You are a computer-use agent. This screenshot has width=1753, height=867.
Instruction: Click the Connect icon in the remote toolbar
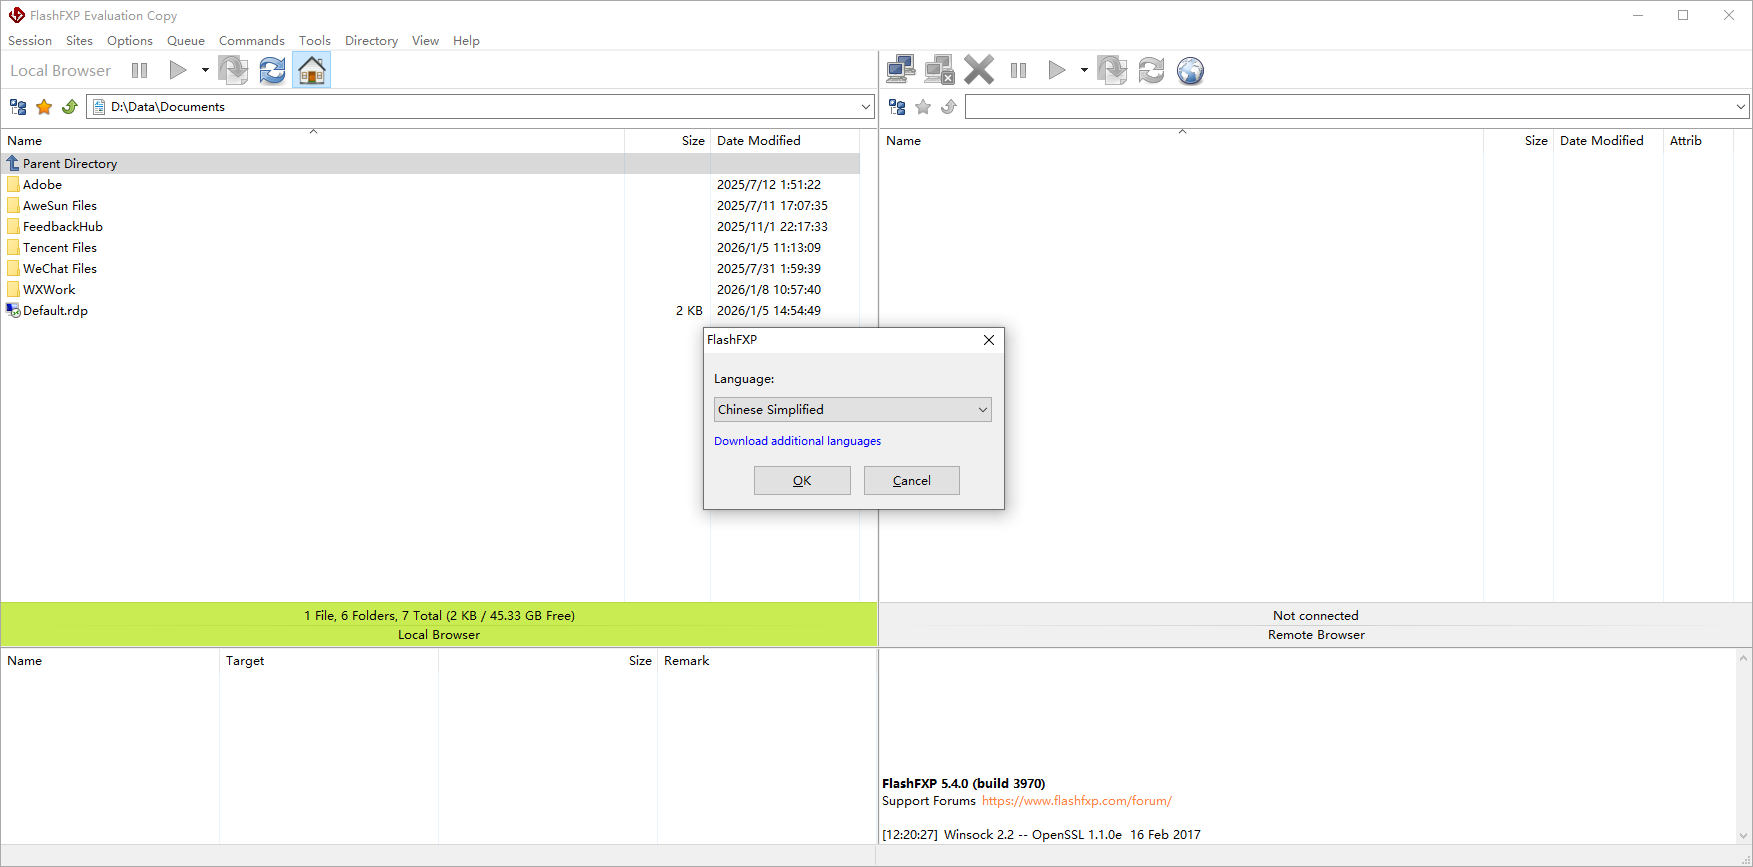point(900,70)
